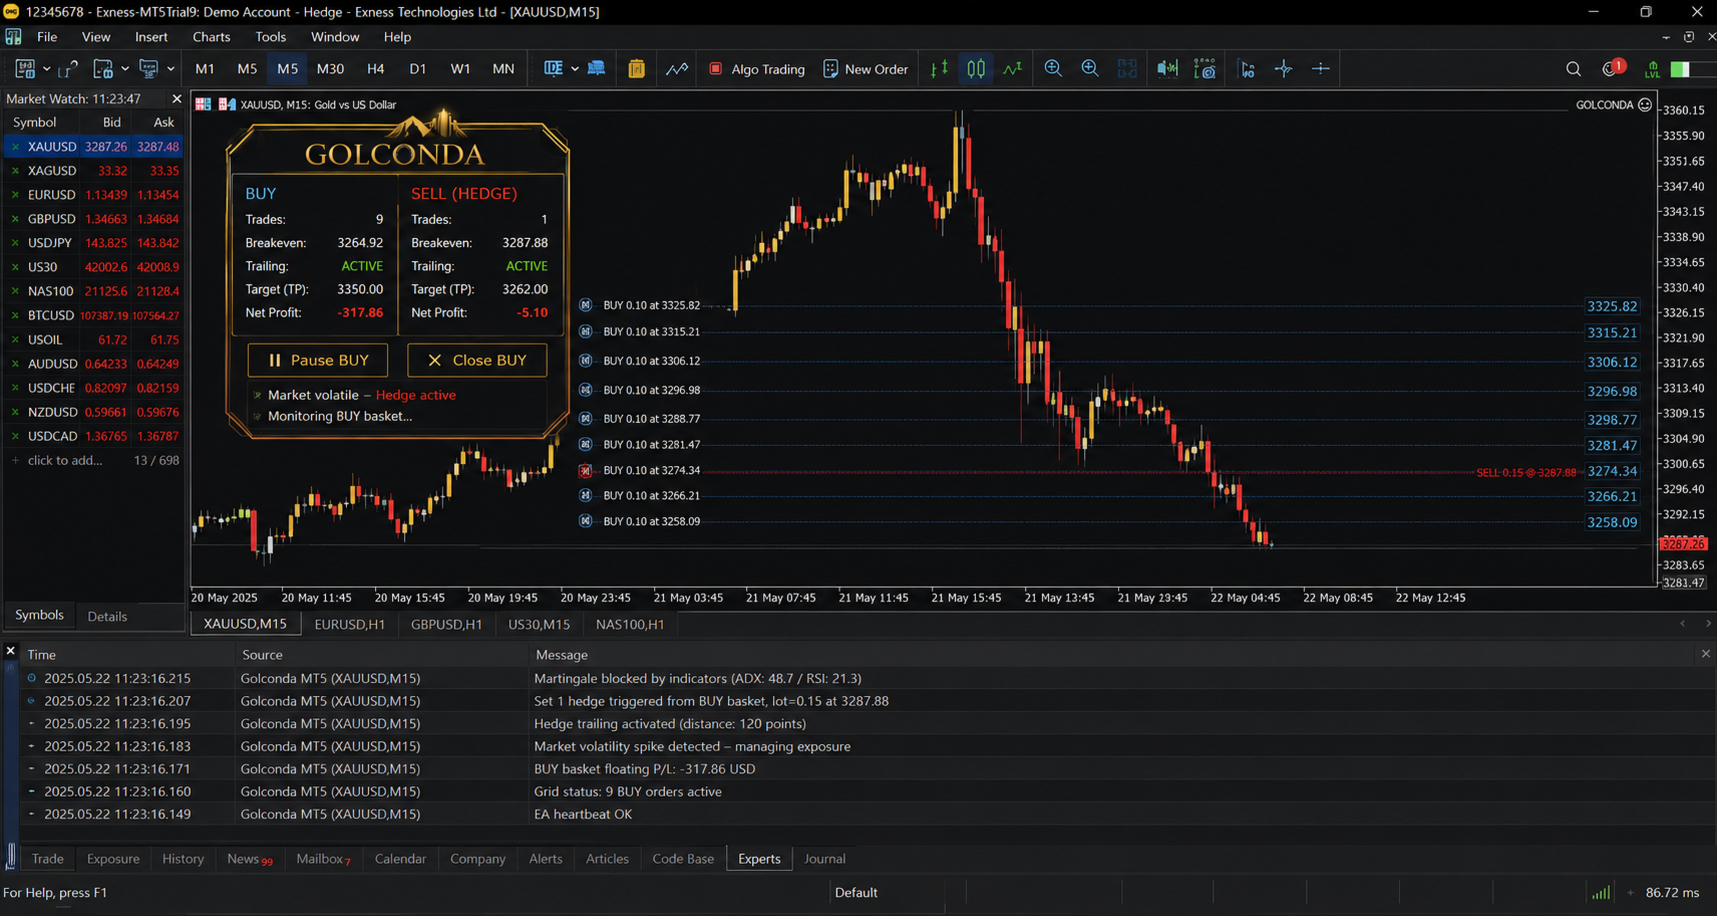Click the New Order button

(x=866, y=69)
